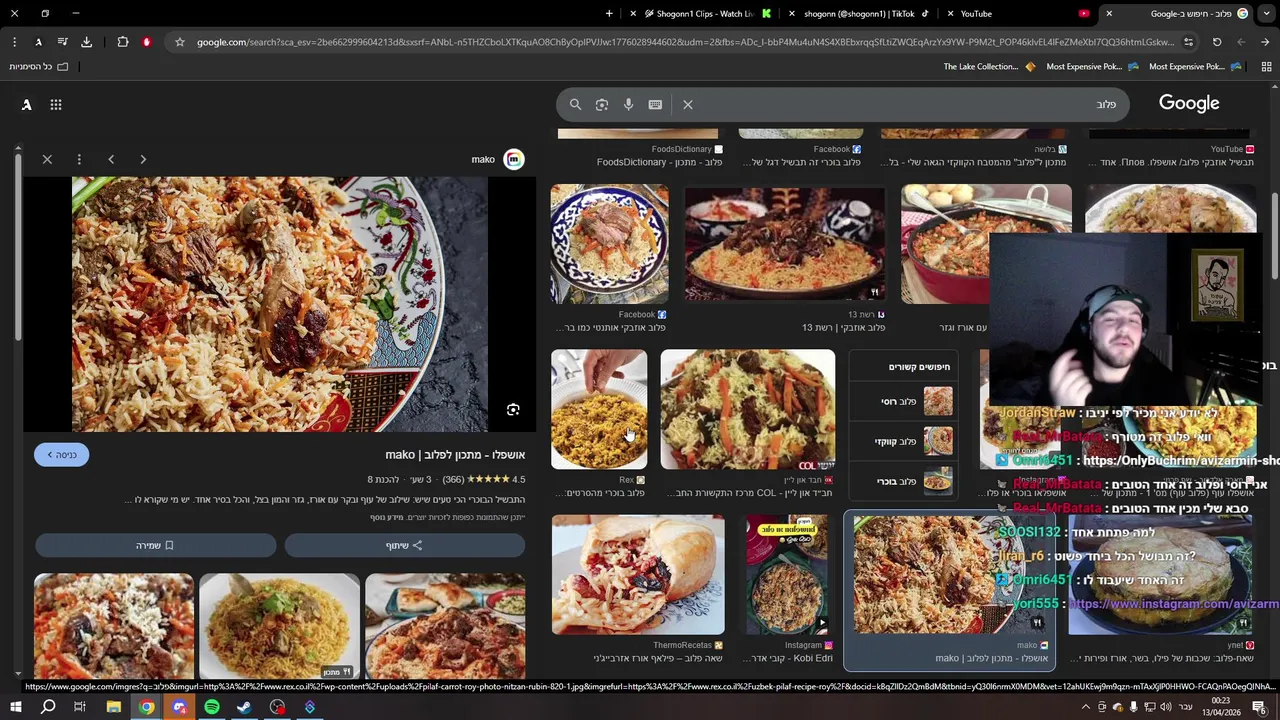Go to next image with right chevron
1280x720 pixels.
[x=143, y=159]
